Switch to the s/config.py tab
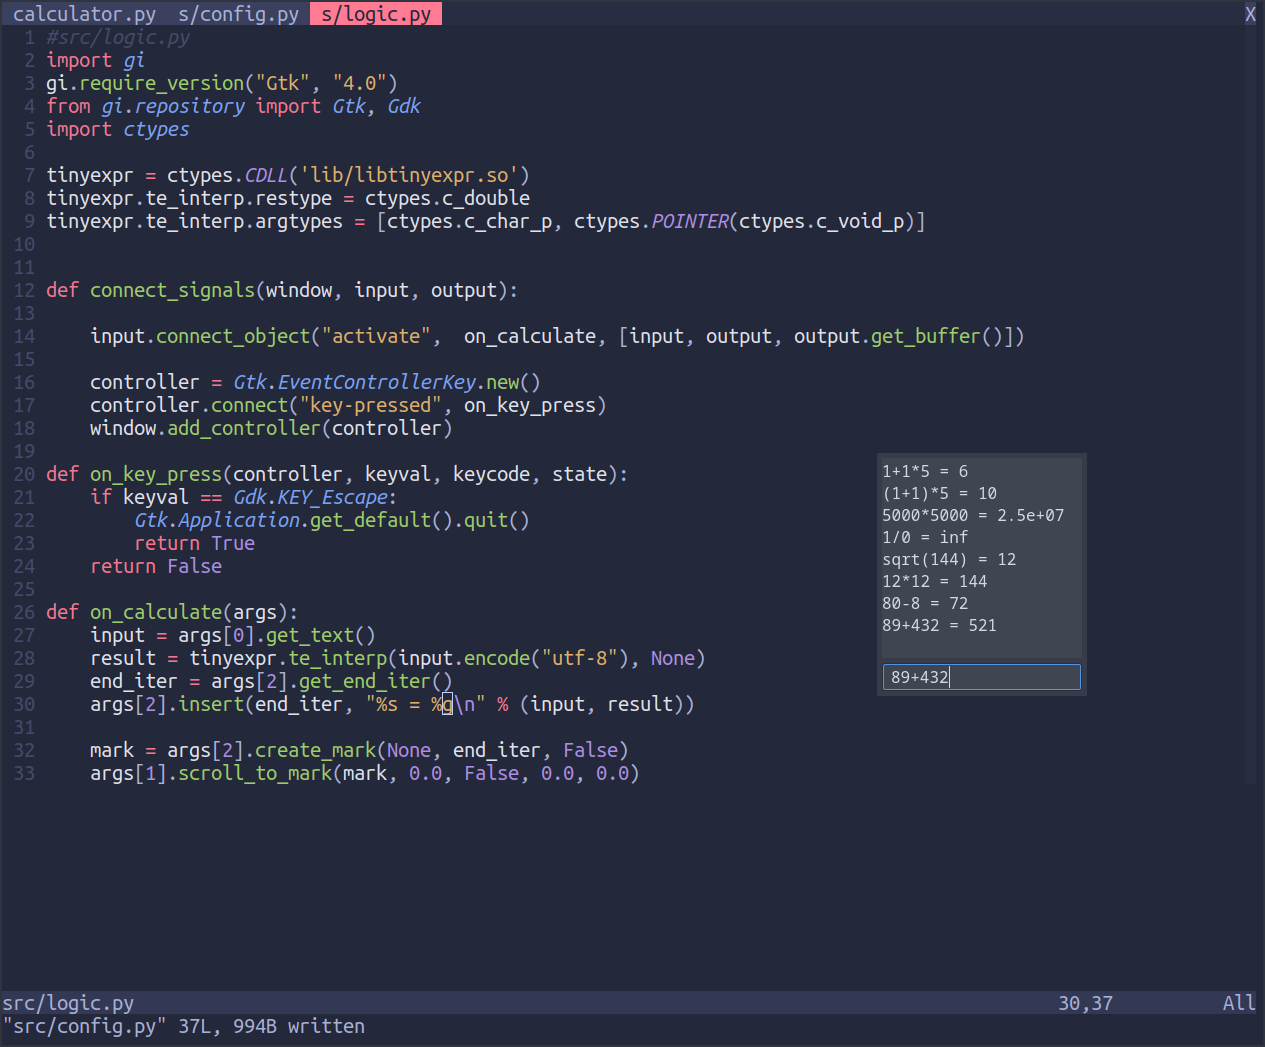 tap(238, 14)
